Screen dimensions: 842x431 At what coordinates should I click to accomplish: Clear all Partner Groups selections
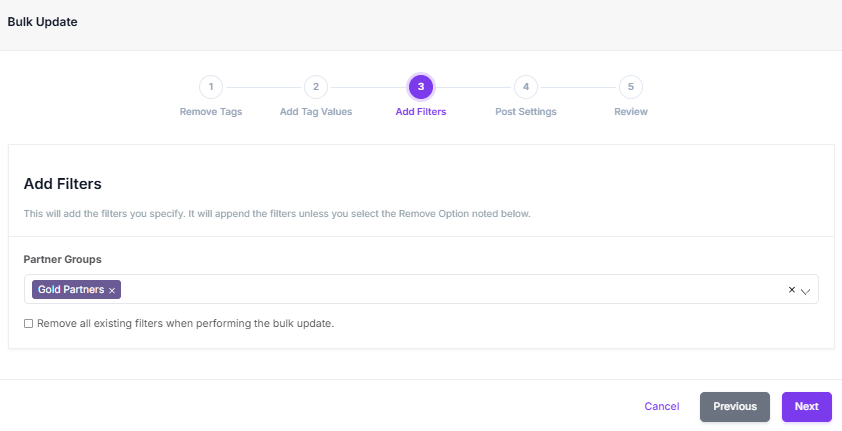(792, 290)
